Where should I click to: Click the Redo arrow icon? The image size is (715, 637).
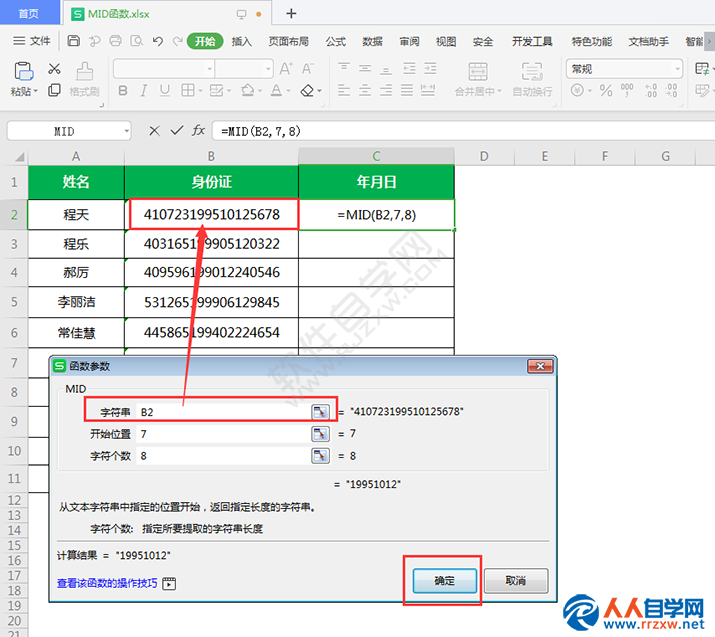[x=178, y=41]
